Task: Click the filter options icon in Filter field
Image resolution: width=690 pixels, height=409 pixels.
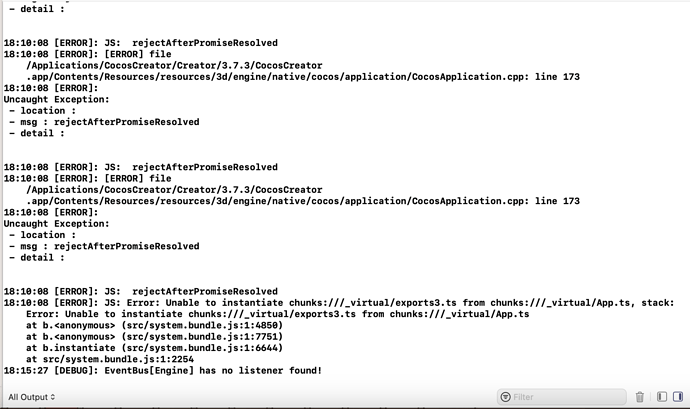Action: [x=506, y=397]
